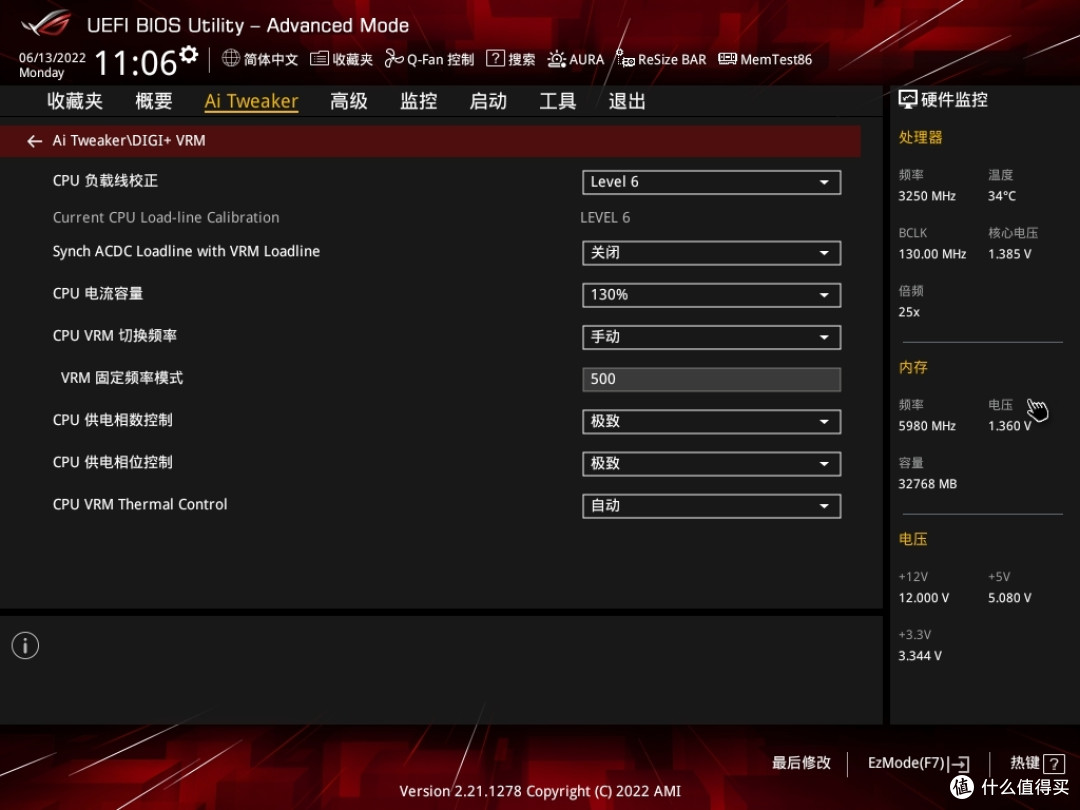Viewport: 1080px width, 810px height.
Task: Open the AURA lighting icon
Action: pos(557,59)
